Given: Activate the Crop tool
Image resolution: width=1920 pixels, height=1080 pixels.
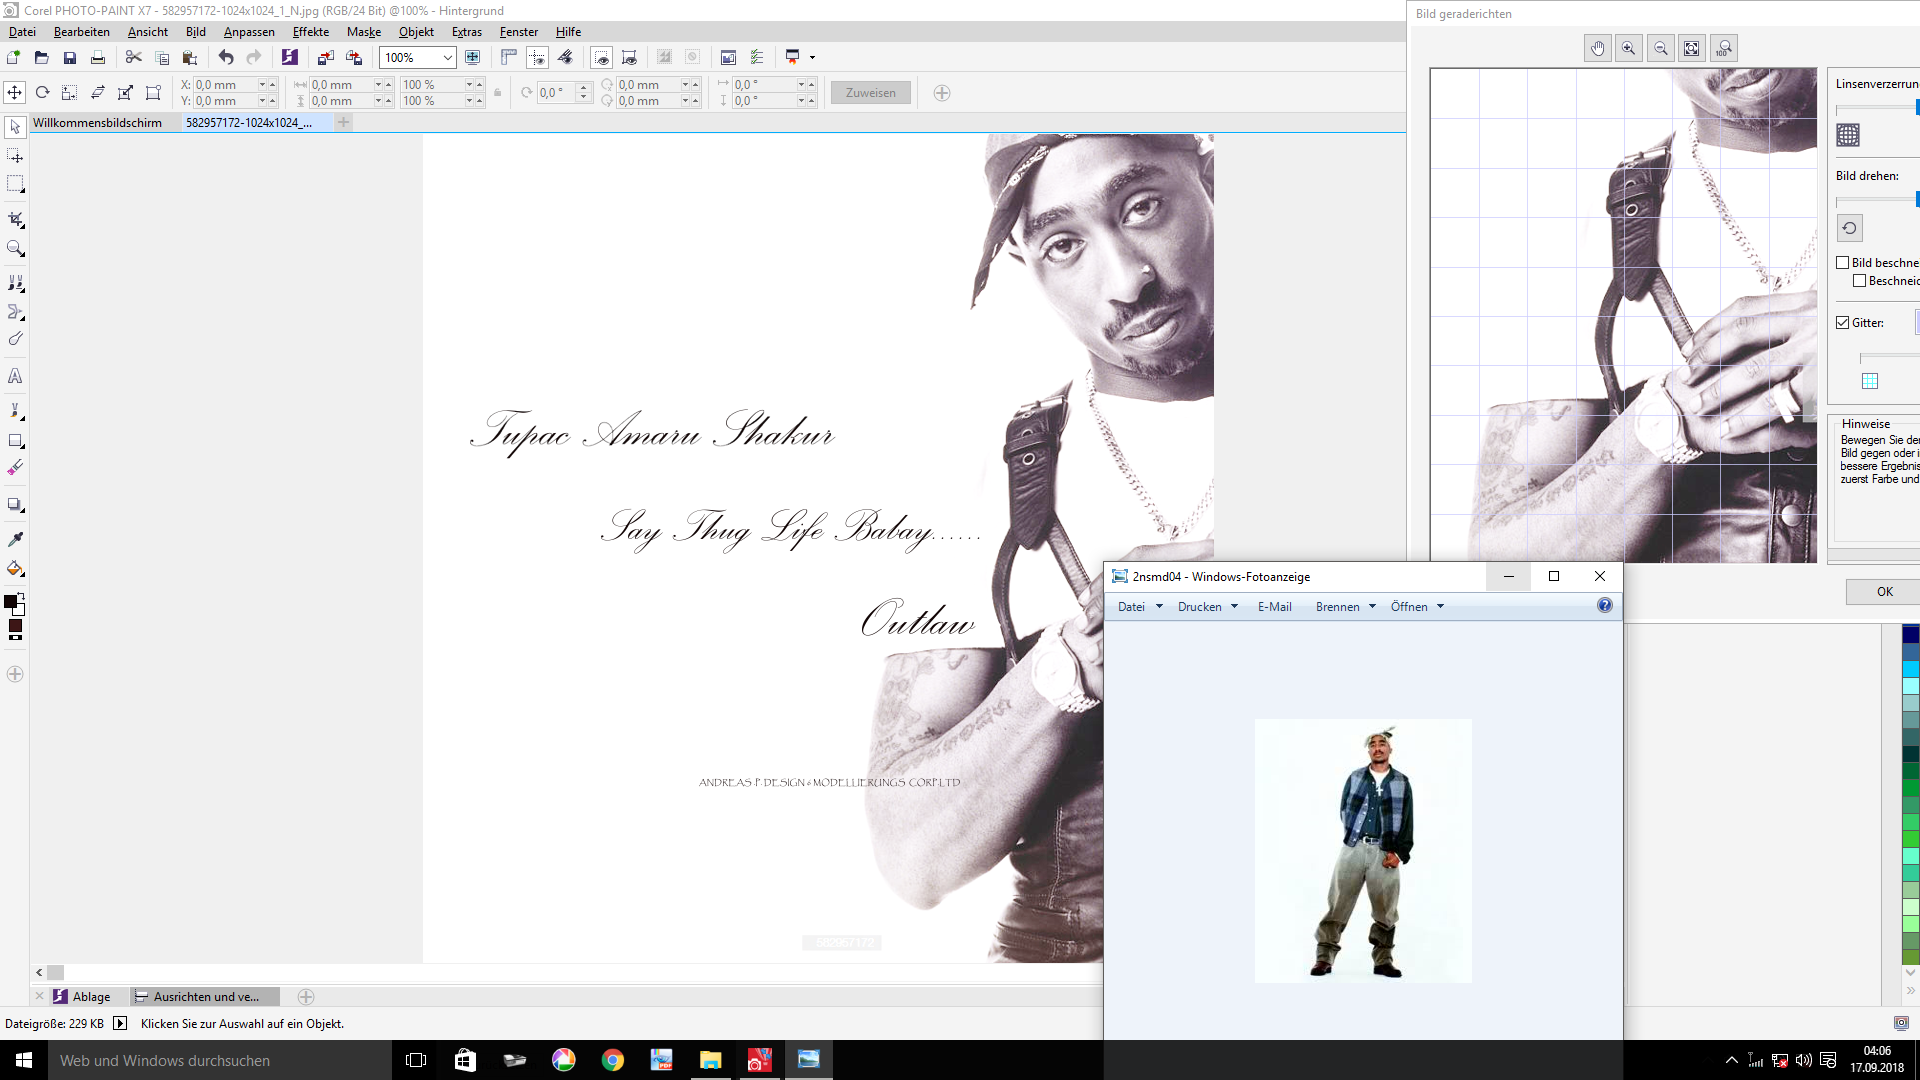Looking at the screenshot, I should coord(15,219).
